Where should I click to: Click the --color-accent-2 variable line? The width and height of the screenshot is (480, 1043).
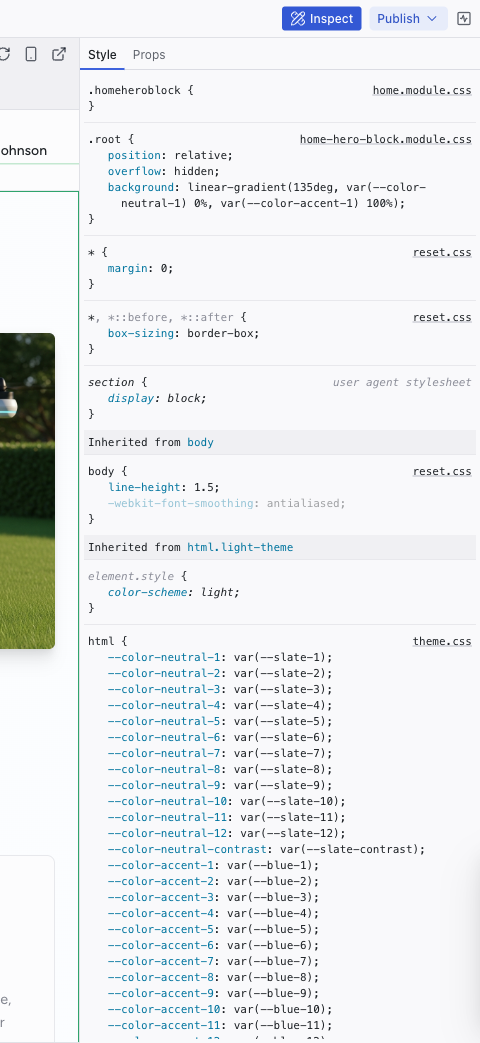coord(213,881)
